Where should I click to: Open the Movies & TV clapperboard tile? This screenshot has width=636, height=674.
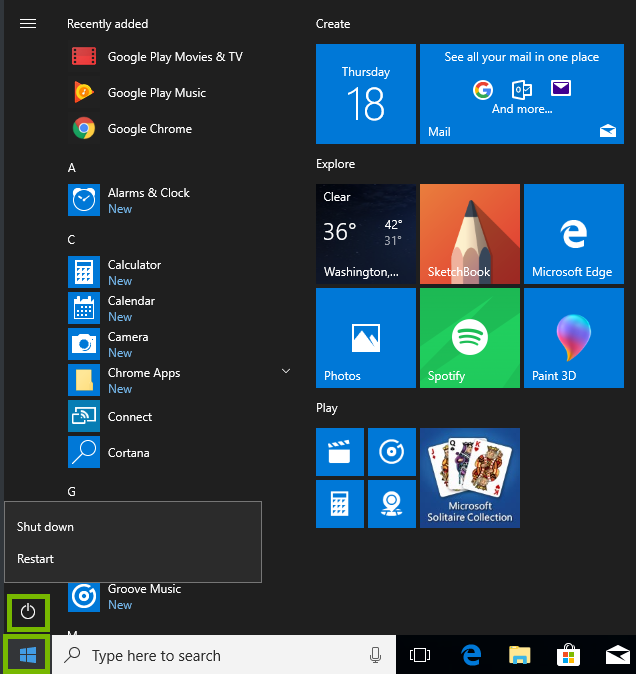coord(340,452)
